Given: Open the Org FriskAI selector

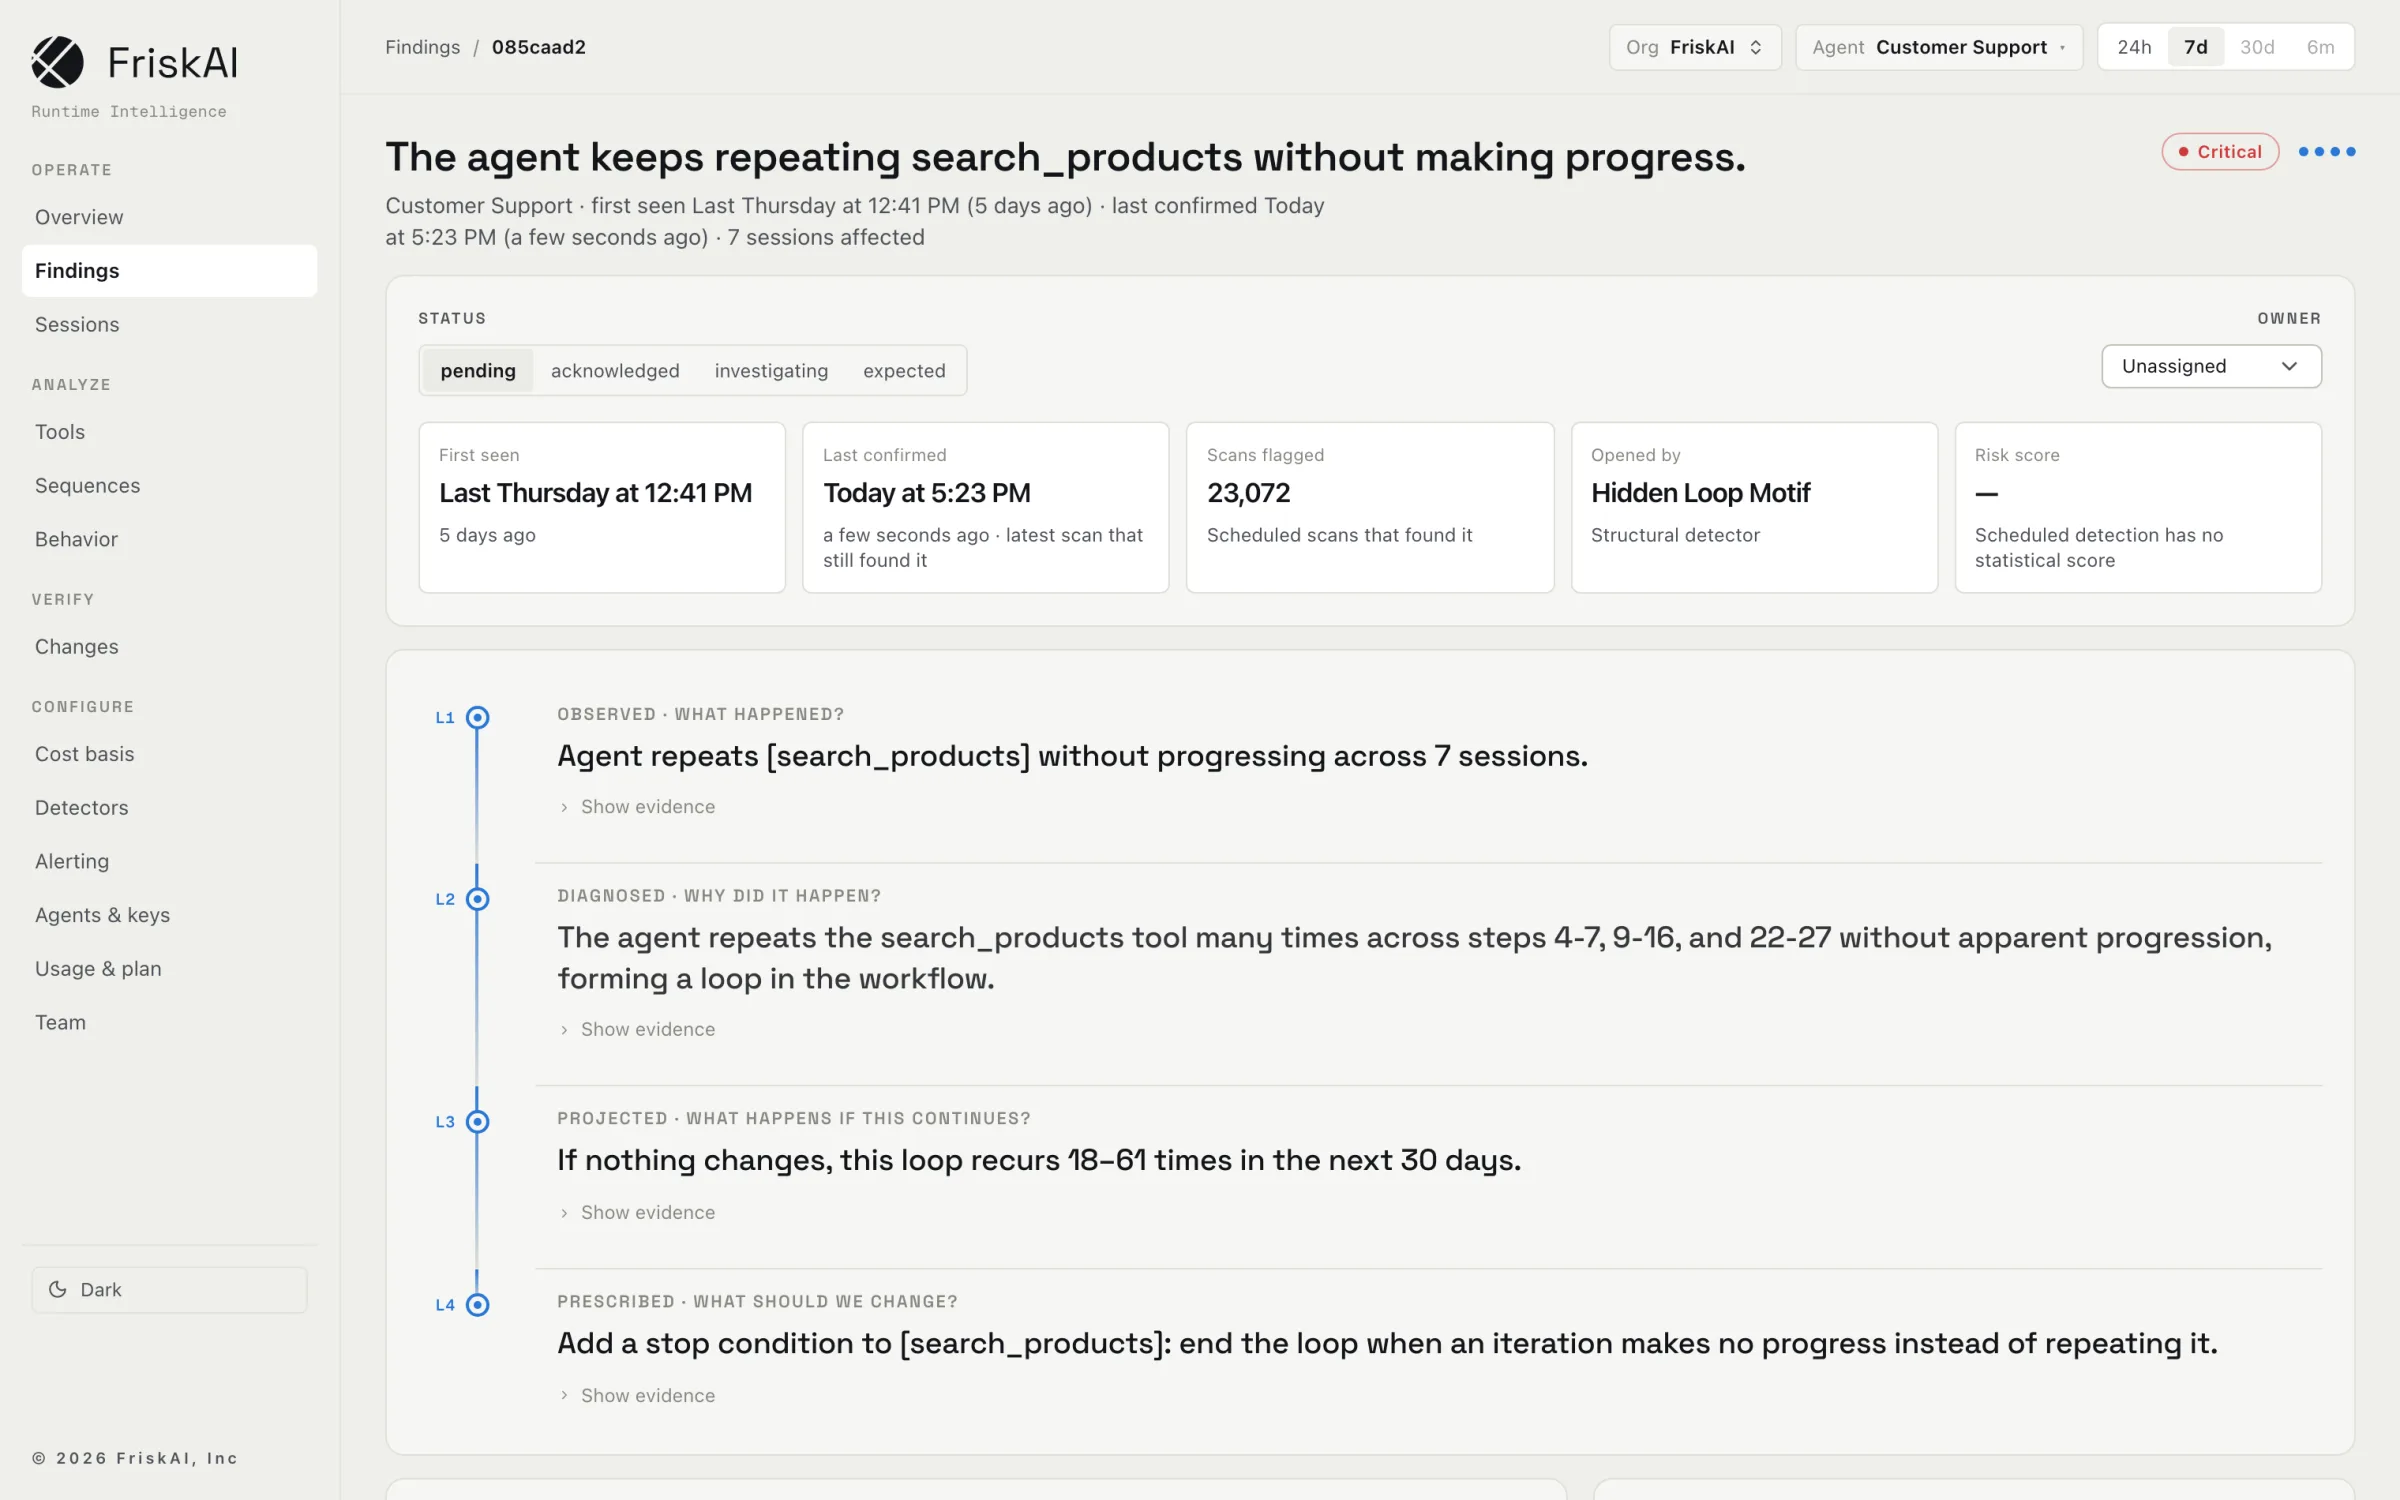Looking at the screenshot, I should [1695, 47].
